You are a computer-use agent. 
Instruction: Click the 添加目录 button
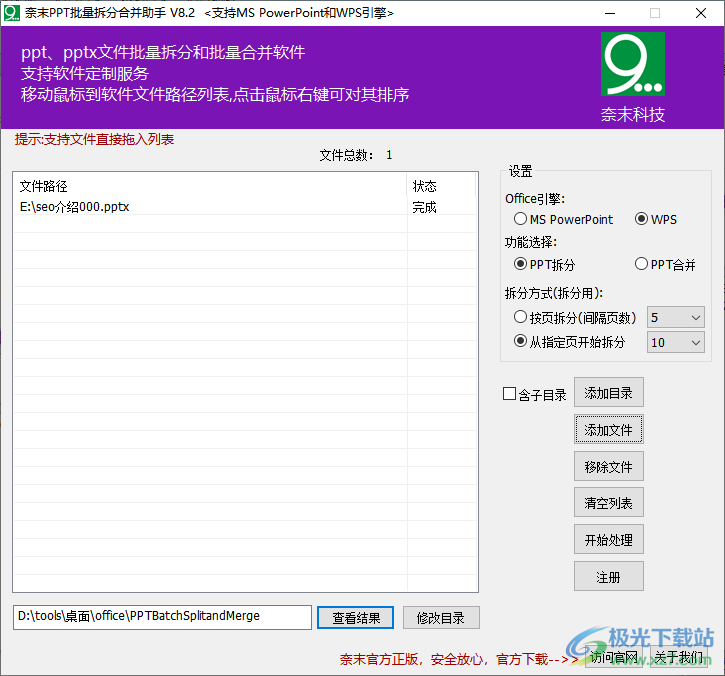pyautogui.click(x=608, y=393)
